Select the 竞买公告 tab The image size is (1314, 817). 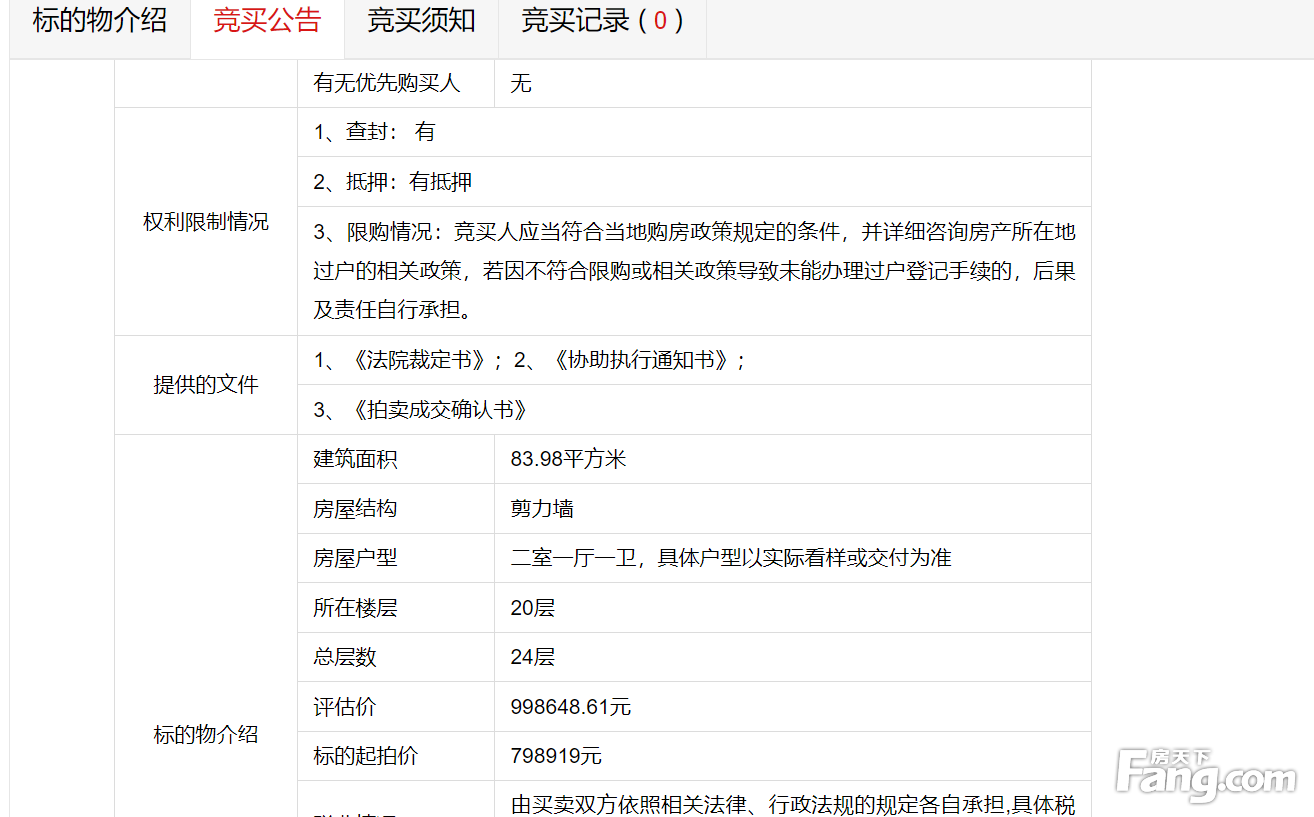click(267, 21)
